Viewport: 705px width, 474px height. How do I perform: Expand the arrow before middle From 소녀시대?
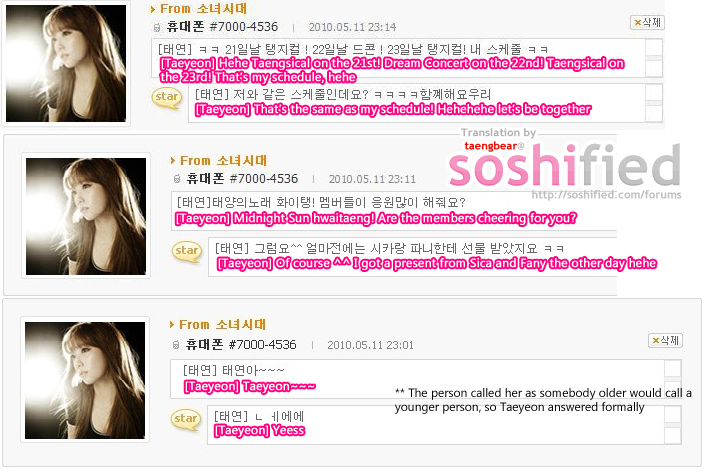tap(173, 161)
